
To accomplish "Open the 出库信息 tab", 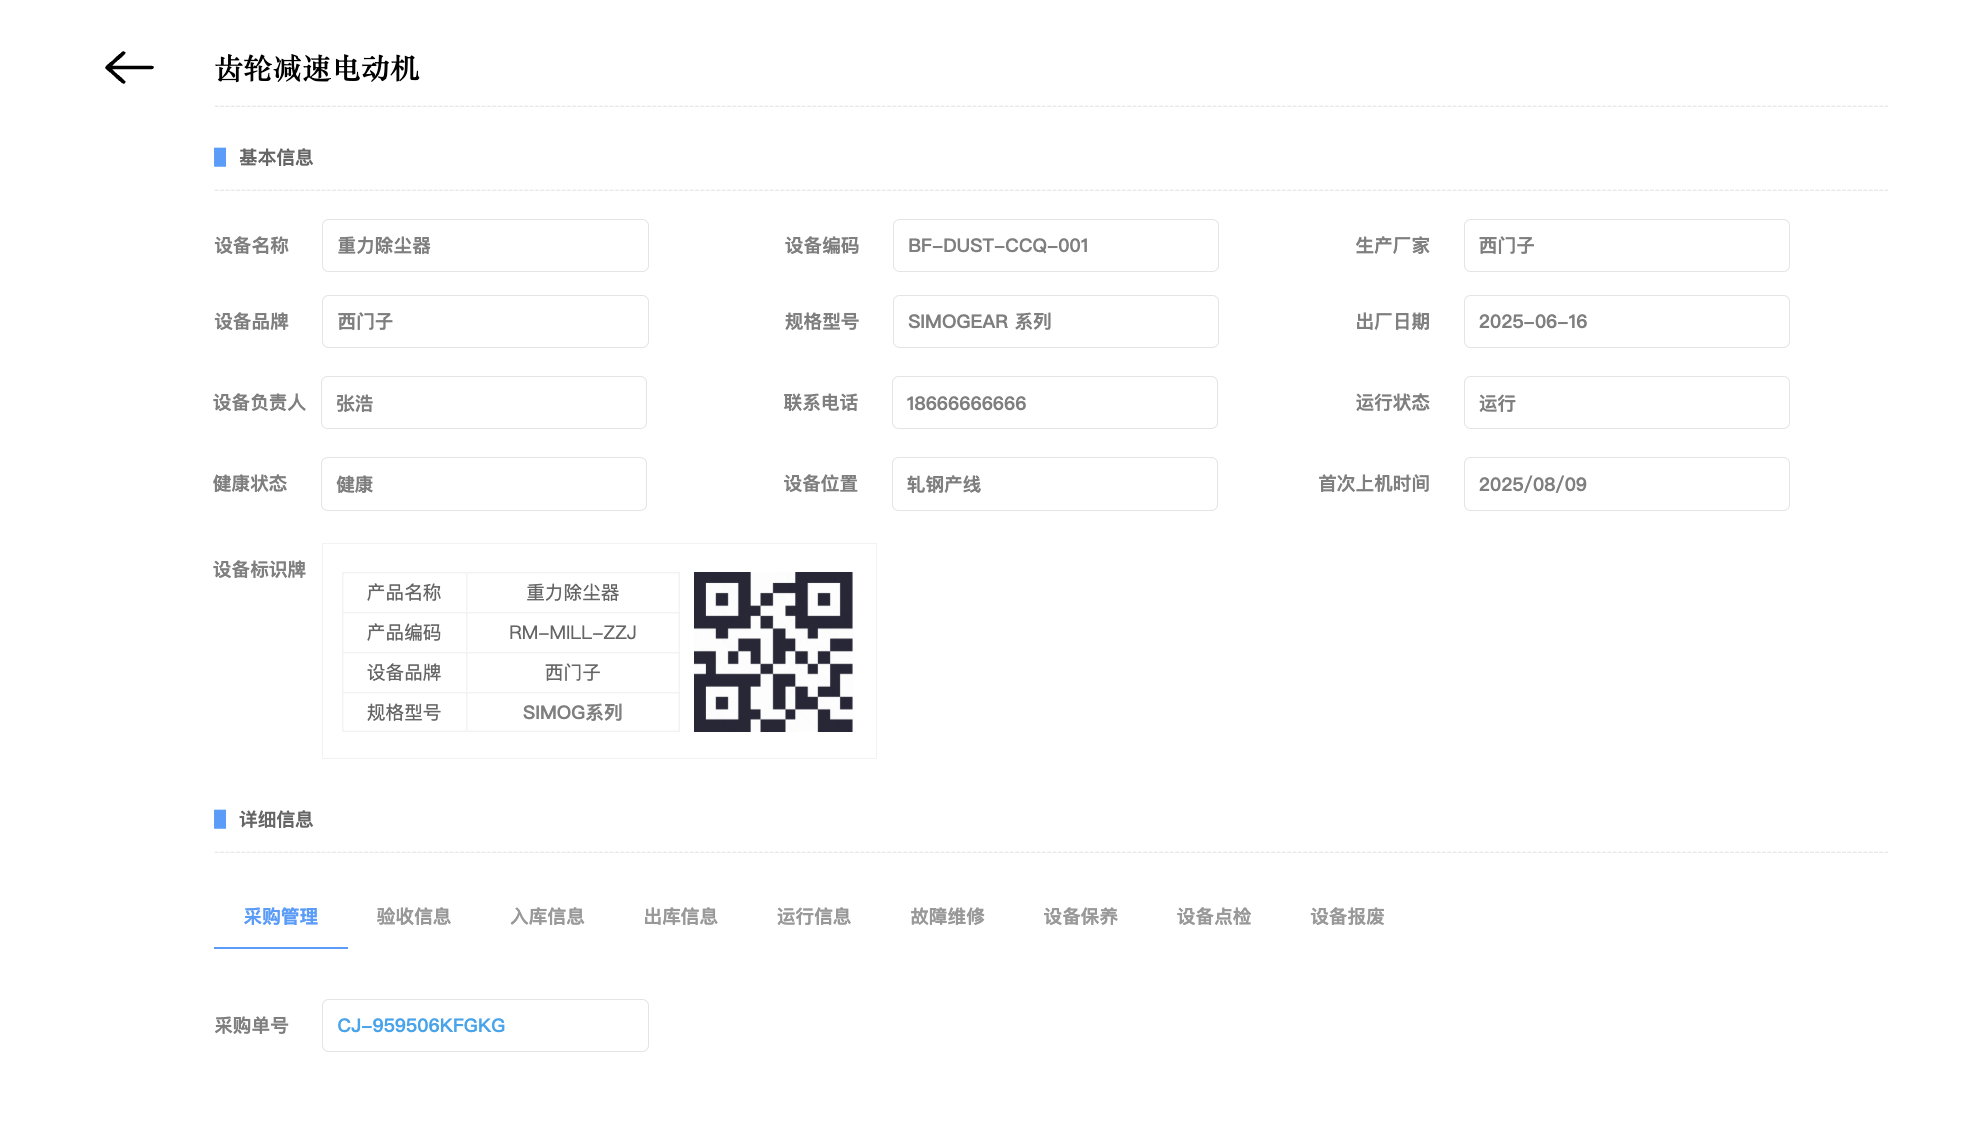I will point(681,916).
